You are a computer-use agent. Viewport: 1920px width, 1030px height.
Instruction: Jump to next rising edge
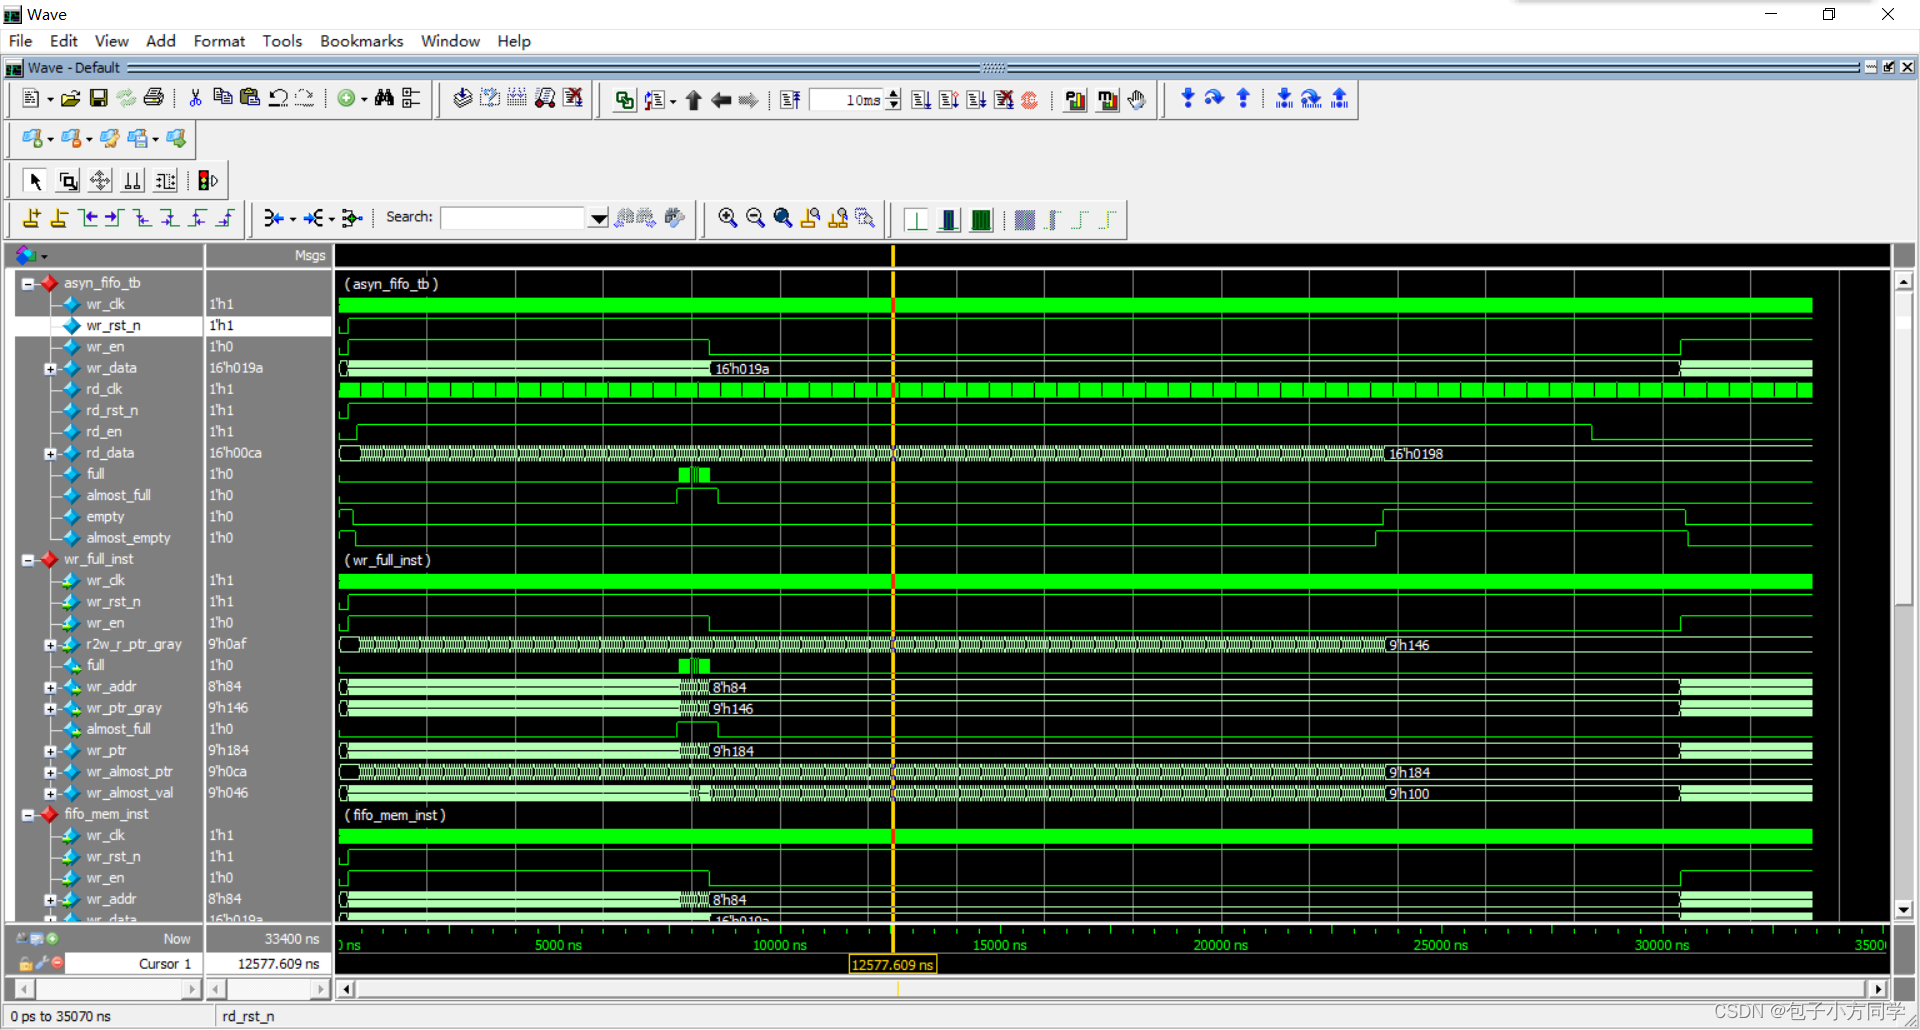click(x=226, y=218)
